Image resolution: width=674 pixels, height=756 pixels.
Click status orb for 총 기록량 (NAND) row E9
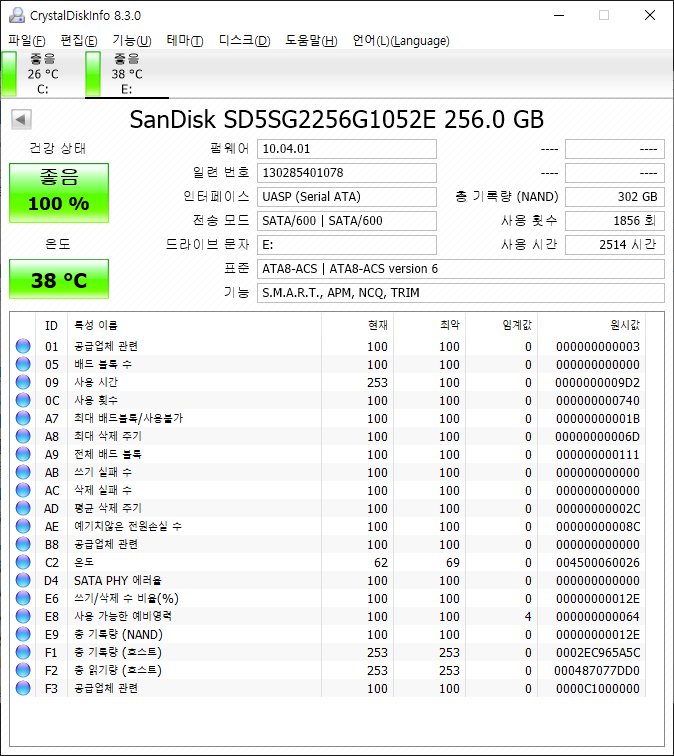click(23, 634)
